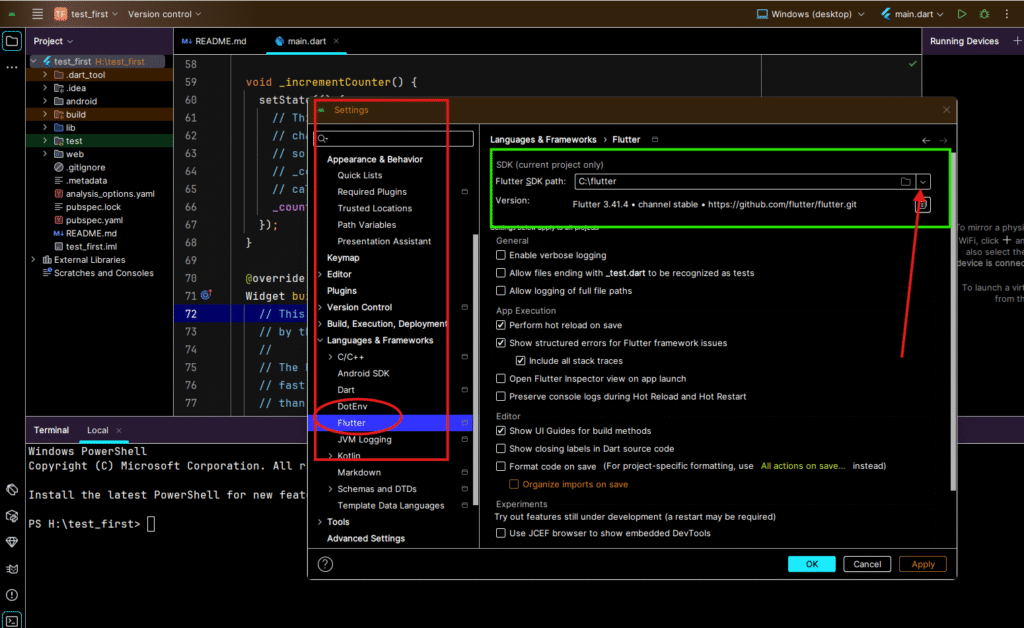Click the OK button in Settings
1024x628 pixels.
811,564
